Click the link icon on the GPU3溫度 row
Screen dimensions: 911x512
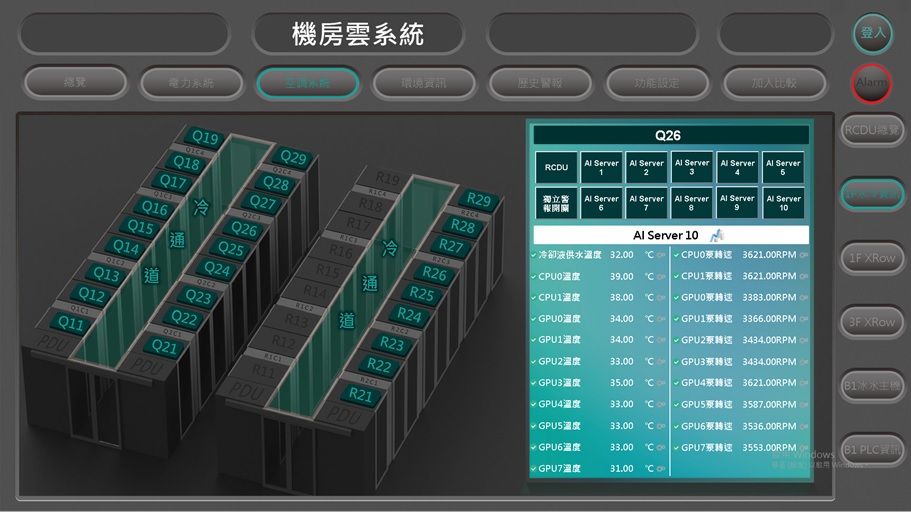tap(661, 383)
